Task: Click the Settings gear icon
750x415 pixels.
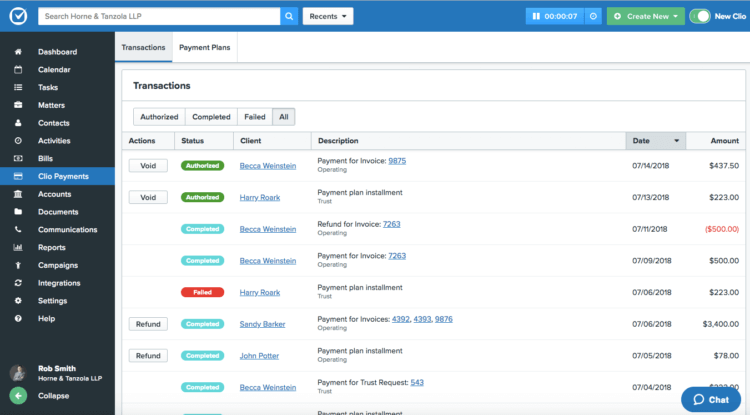Action: pos(18,300)
